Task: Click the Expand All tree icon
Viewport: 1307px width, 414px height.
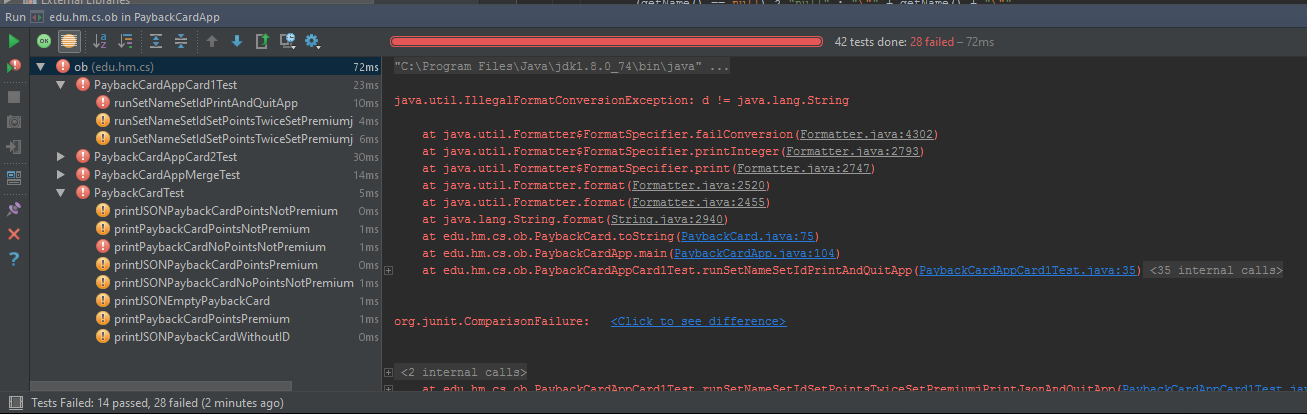Action: [x=156, y=41]
